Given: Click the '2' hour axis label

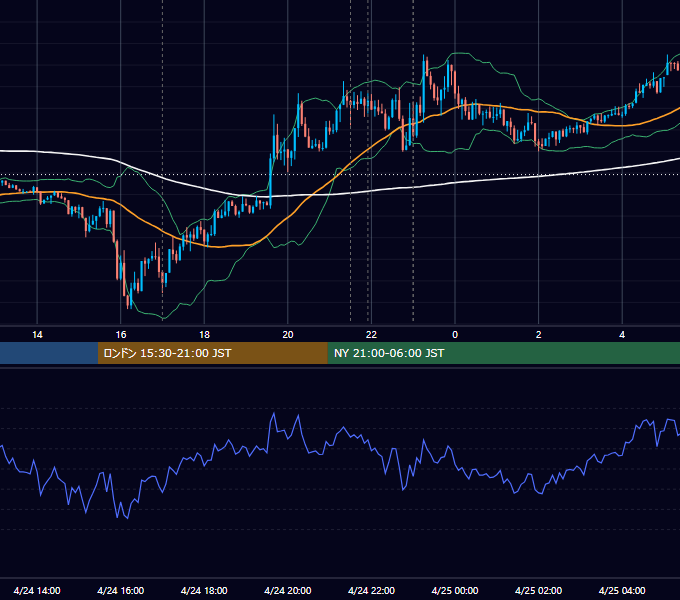Looking at the screenshot, I should click(539, 335).
